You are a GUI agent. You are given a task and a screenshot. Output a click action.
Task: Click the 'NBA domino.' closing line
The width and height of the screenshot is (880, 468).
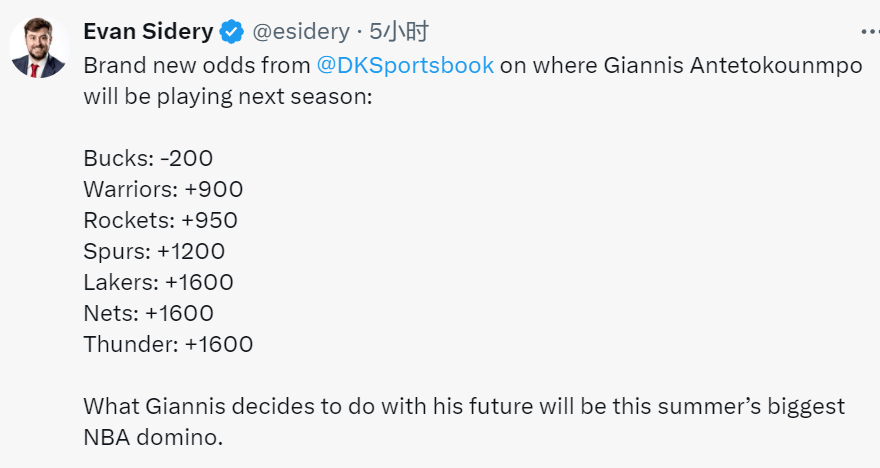tap(153, 437)
